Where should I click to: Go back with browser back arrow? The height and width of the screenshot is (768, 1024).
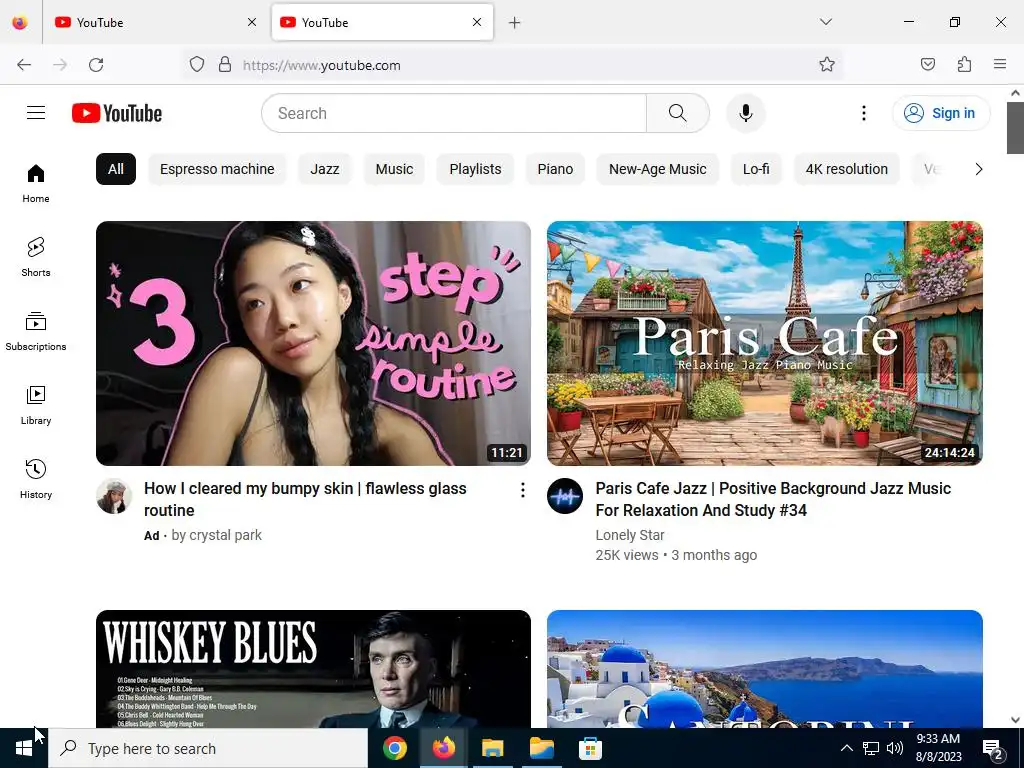click(x=24, y=65)
